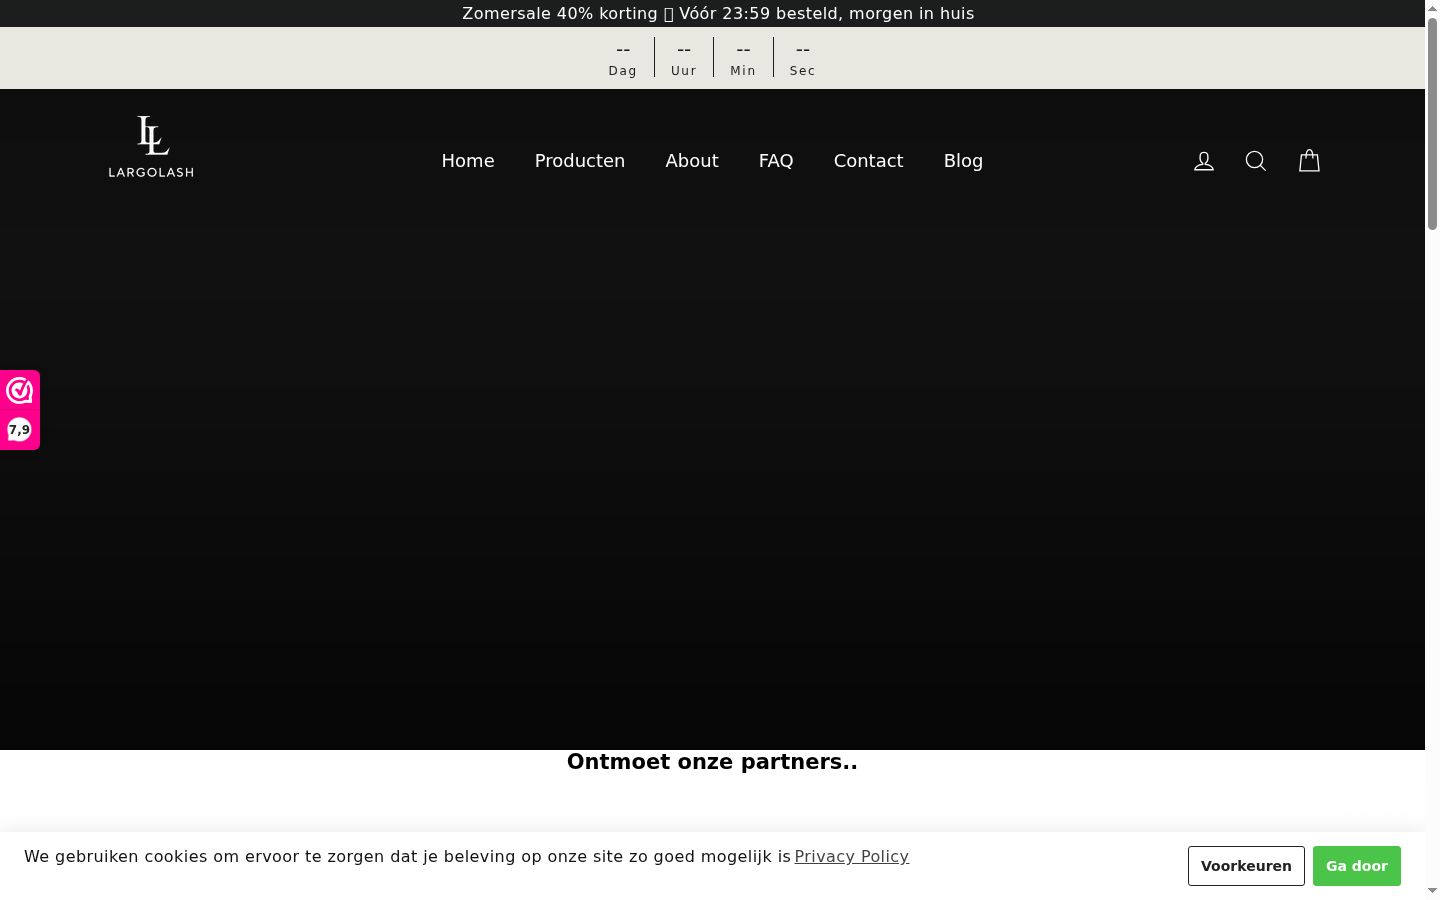Image resolution: width=1440 pixels, height=900 pixels.
Task: Open the account login icon
Action: point(1204,161)
